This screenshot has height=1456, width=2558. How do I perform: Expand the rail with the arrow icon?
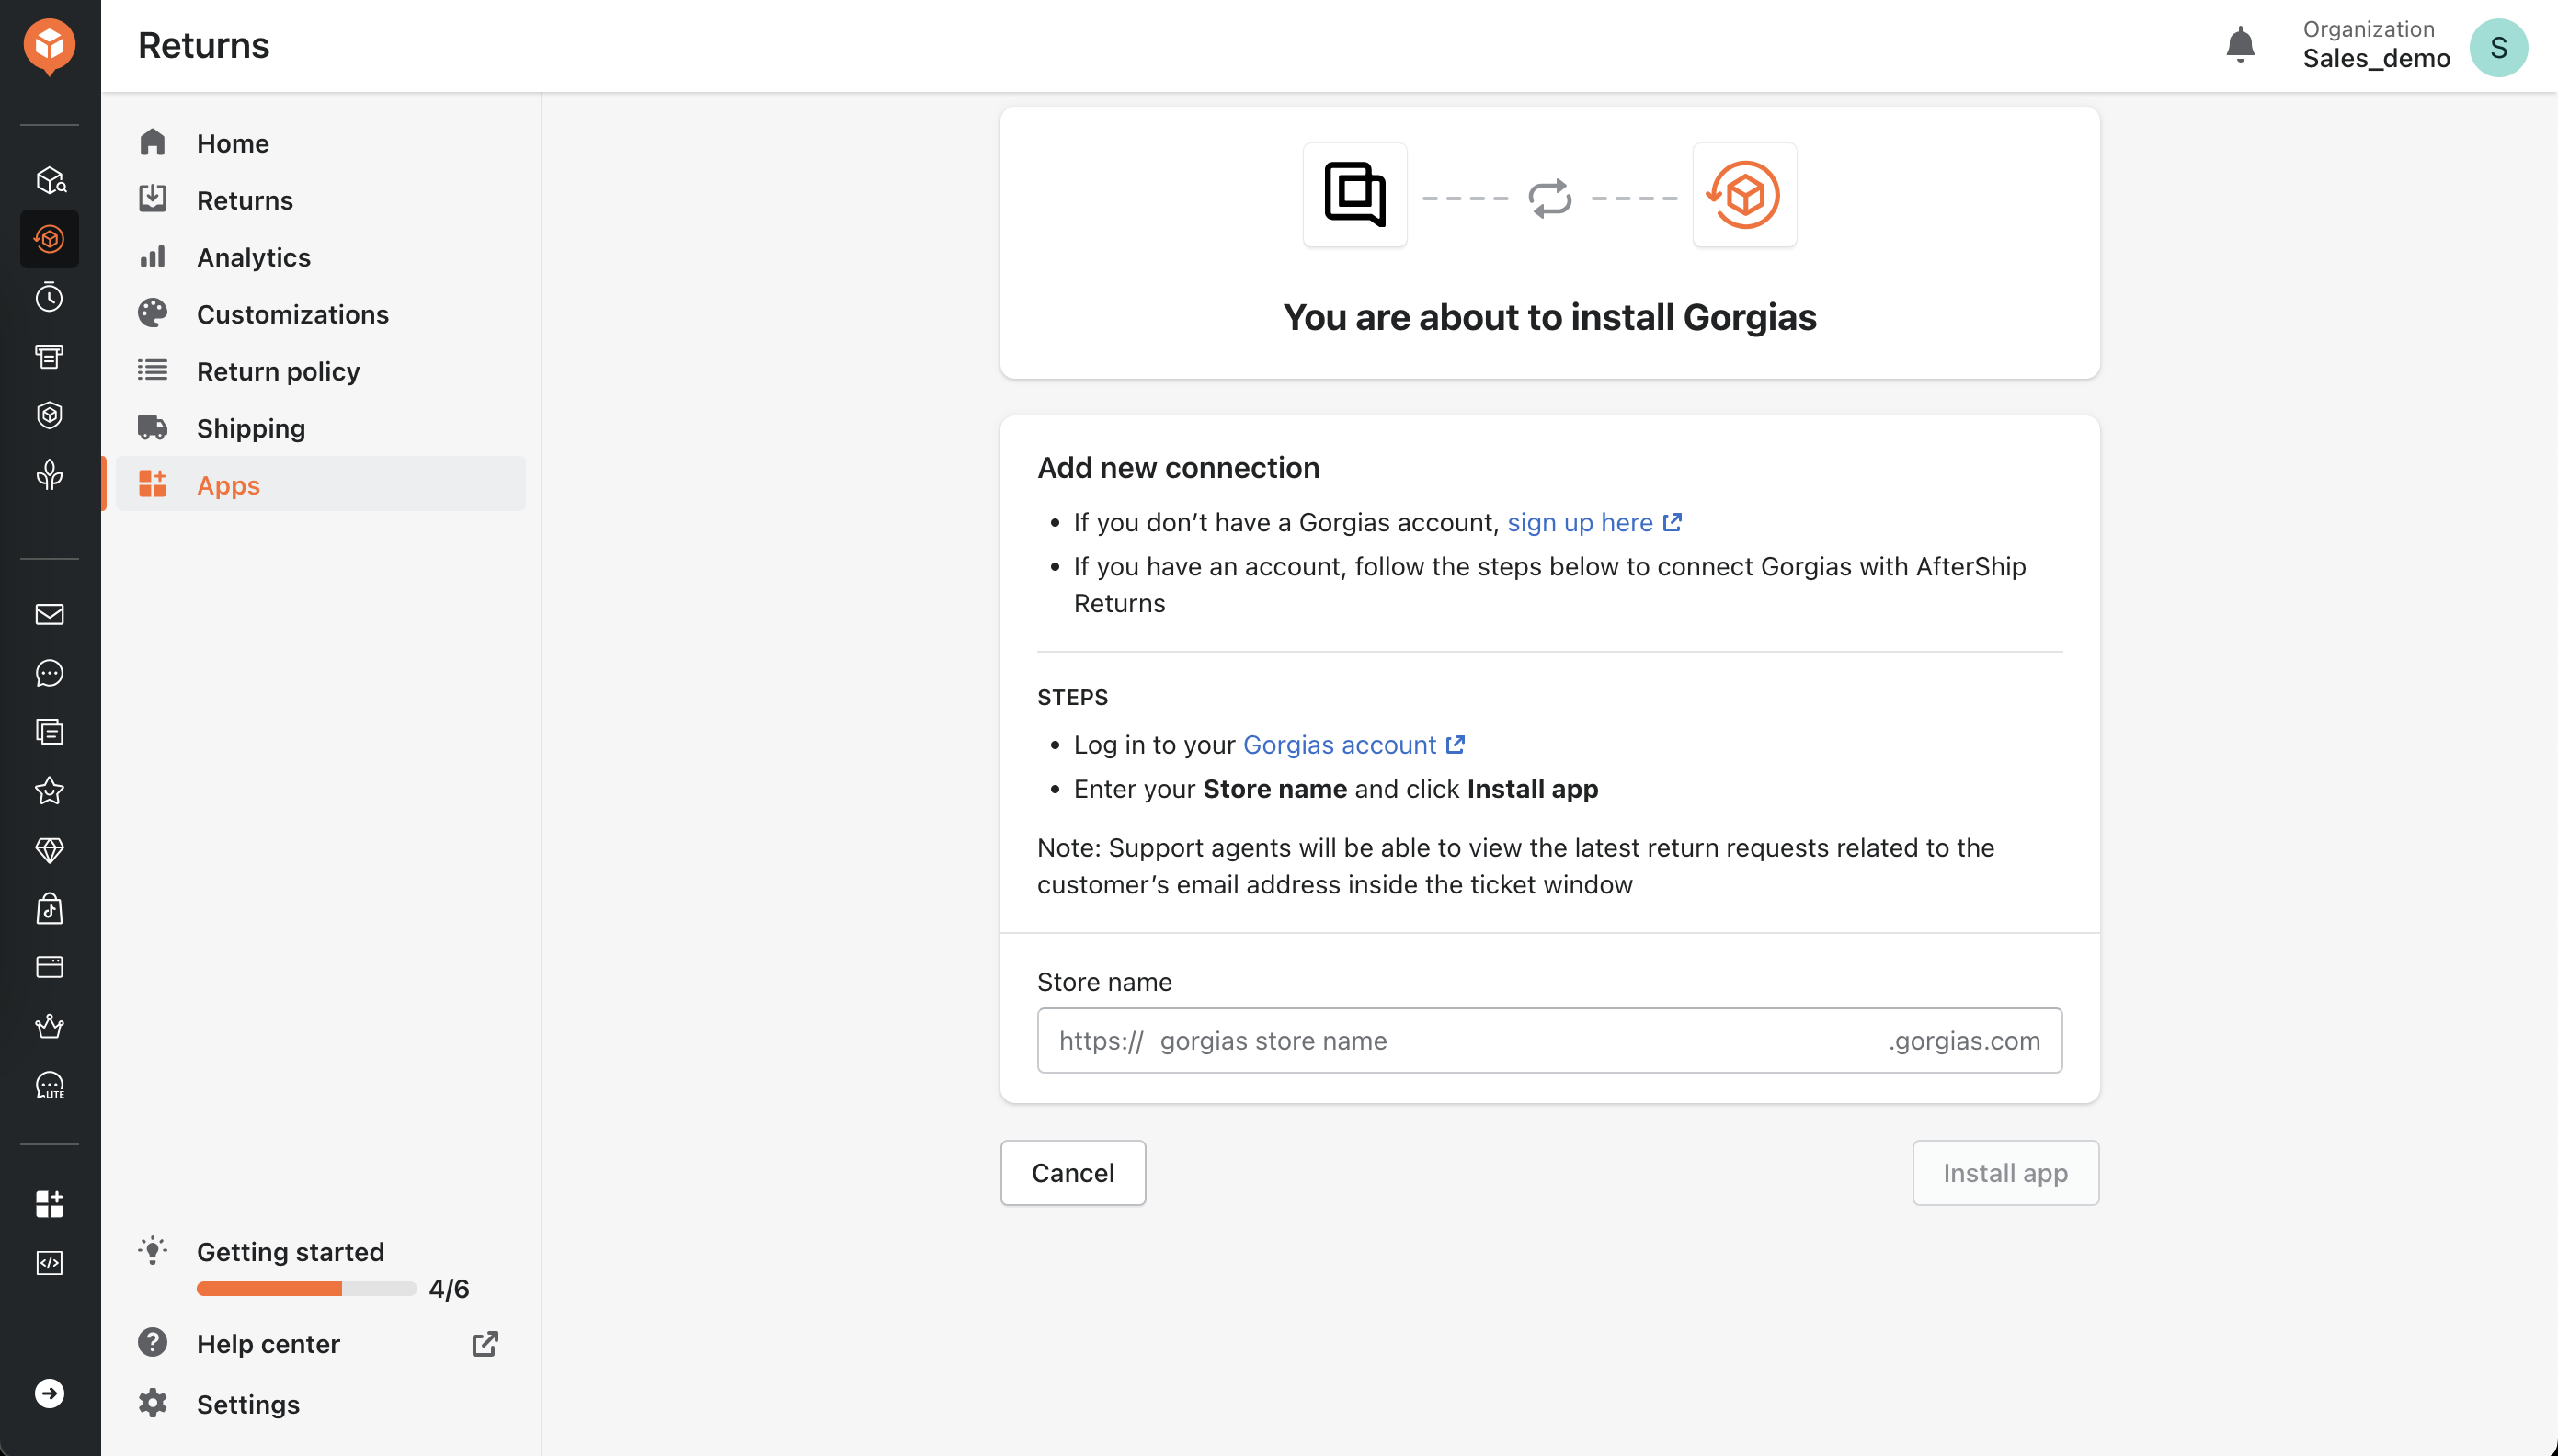[x=49, y=1393]
